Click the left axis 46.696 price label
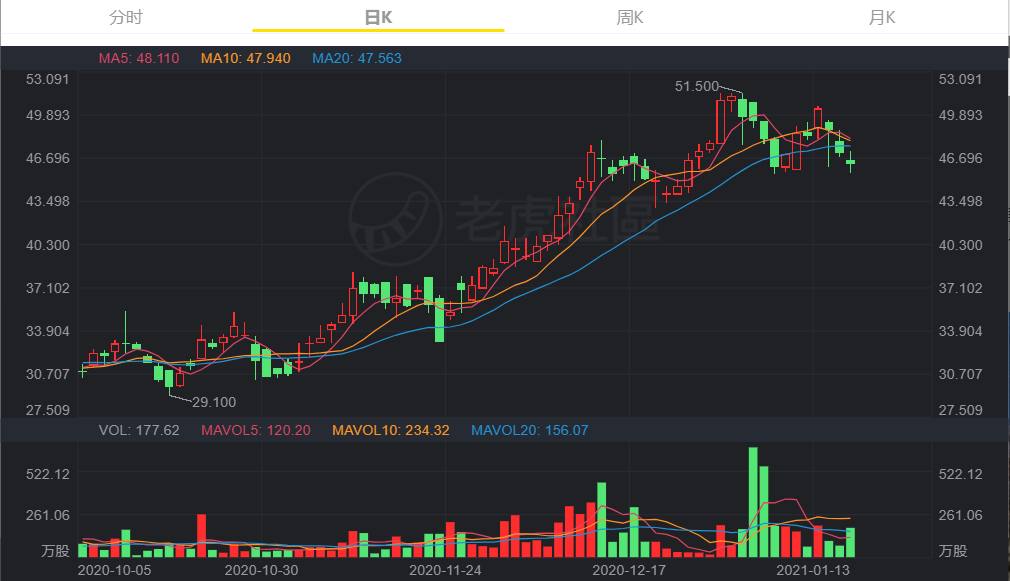Image resolution: width=1010 pixels, height=581 pixels. [x=48, y=158]
